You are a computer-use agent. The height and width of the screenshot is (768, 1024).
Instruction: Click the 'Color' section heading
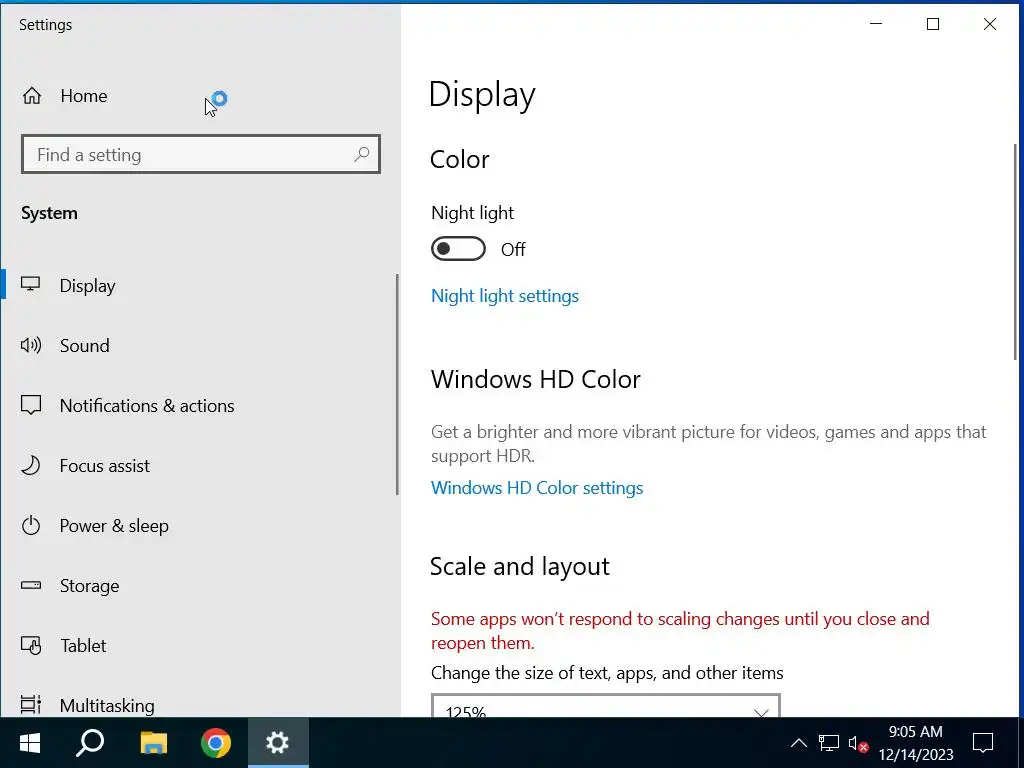[x=460, y=159]
